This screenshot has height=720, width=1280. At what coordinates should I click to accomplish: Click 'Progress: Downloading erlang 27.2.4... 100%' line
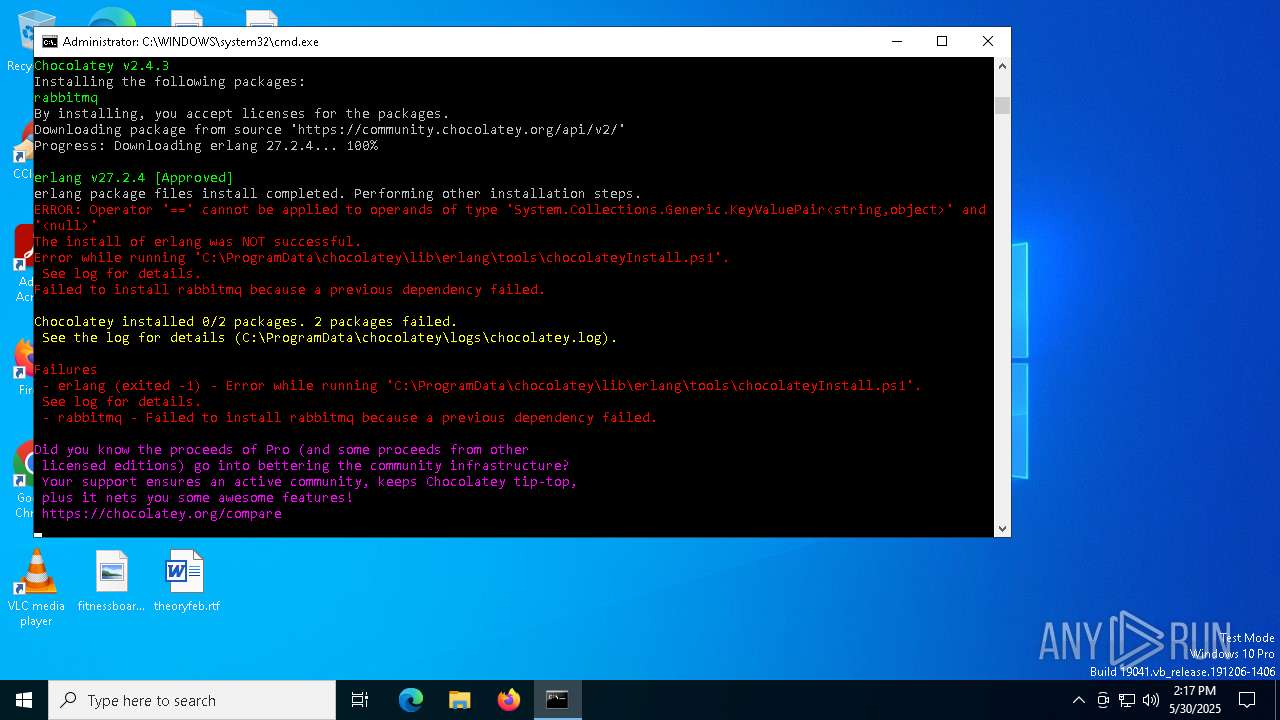[x=206, y=146]
